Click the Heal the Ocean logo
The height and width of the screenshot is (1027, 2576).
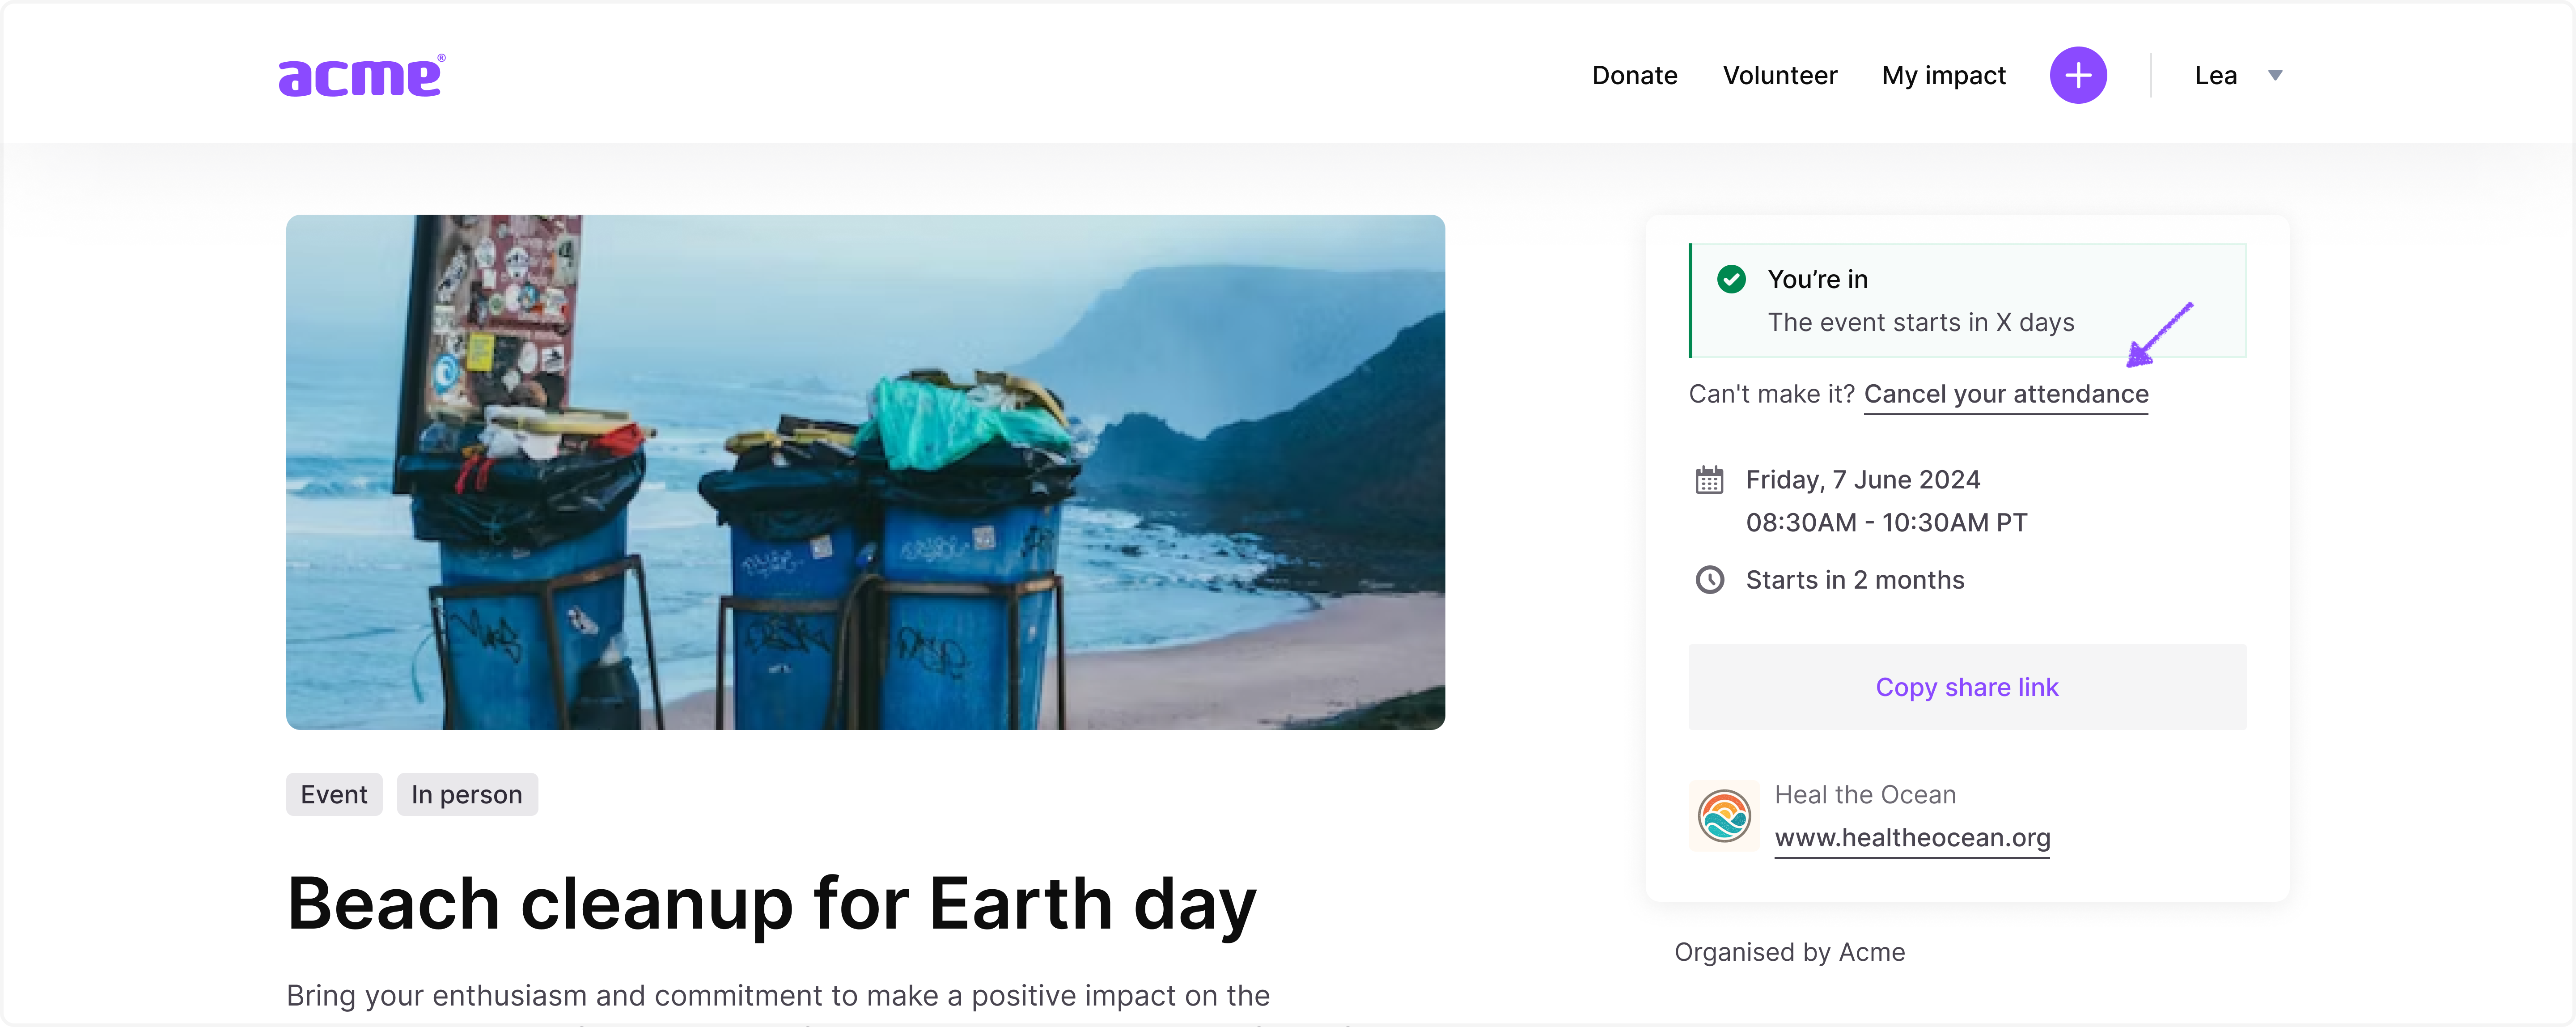tap(1724, 816)
